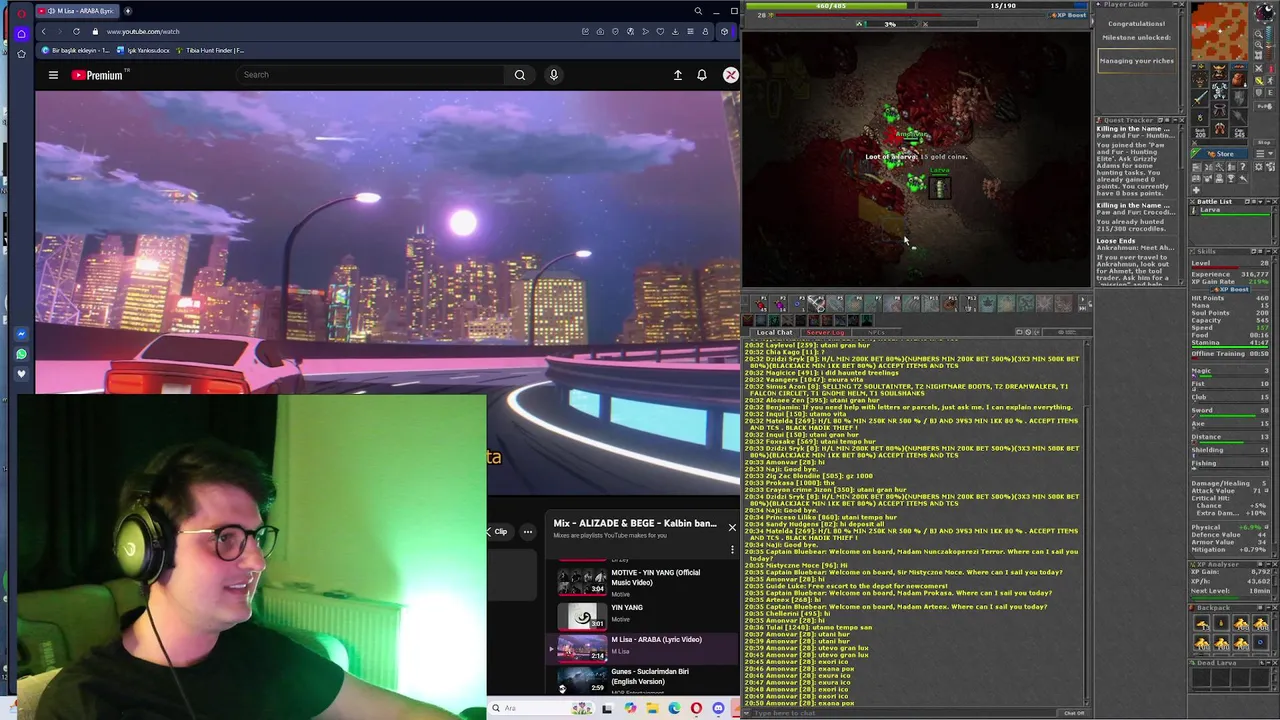Toggle Chat Off button in Tibia
Image resolution: width=1280 pixels, height=720 pixels.
(x=1073, y=713)
